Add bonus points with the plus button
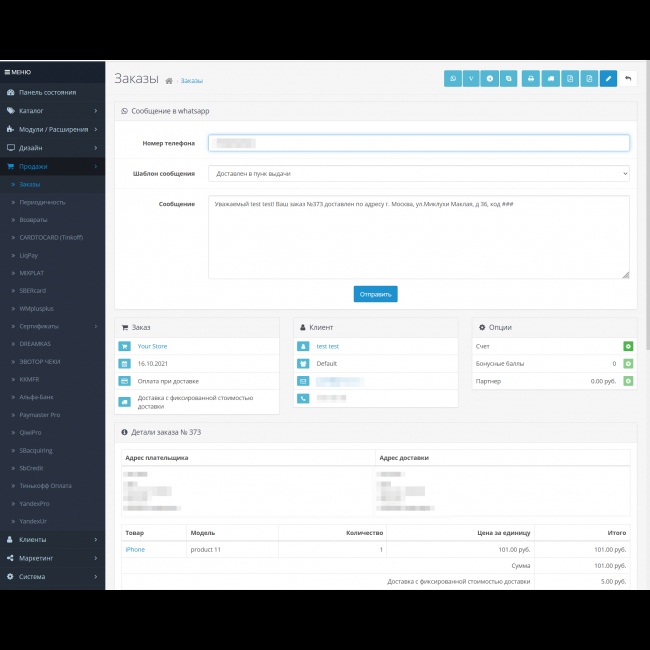The height and width of the screenshot is (650, 650). [628, 364]
